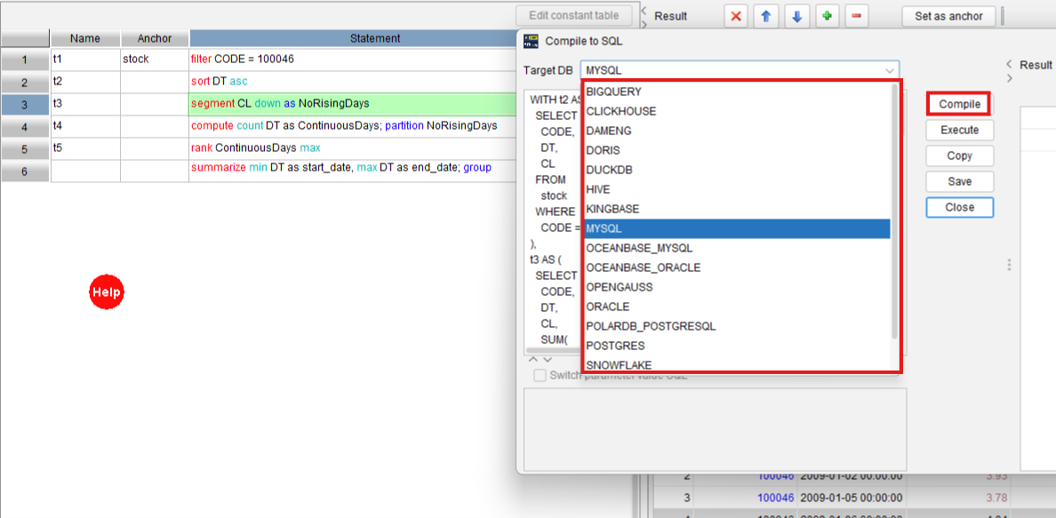Select SNOWFLAKE at list bottom
This screenshot has width=1056, height=518.
tap(737, 364)
